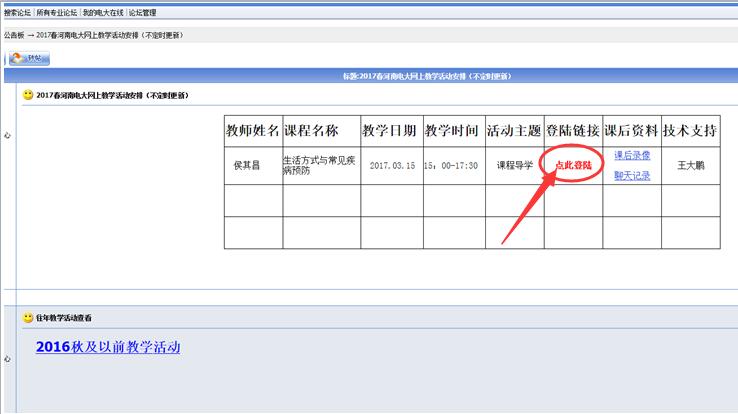
Task: Click 公告板 breadcrumb link
Action: coord(15,35)
